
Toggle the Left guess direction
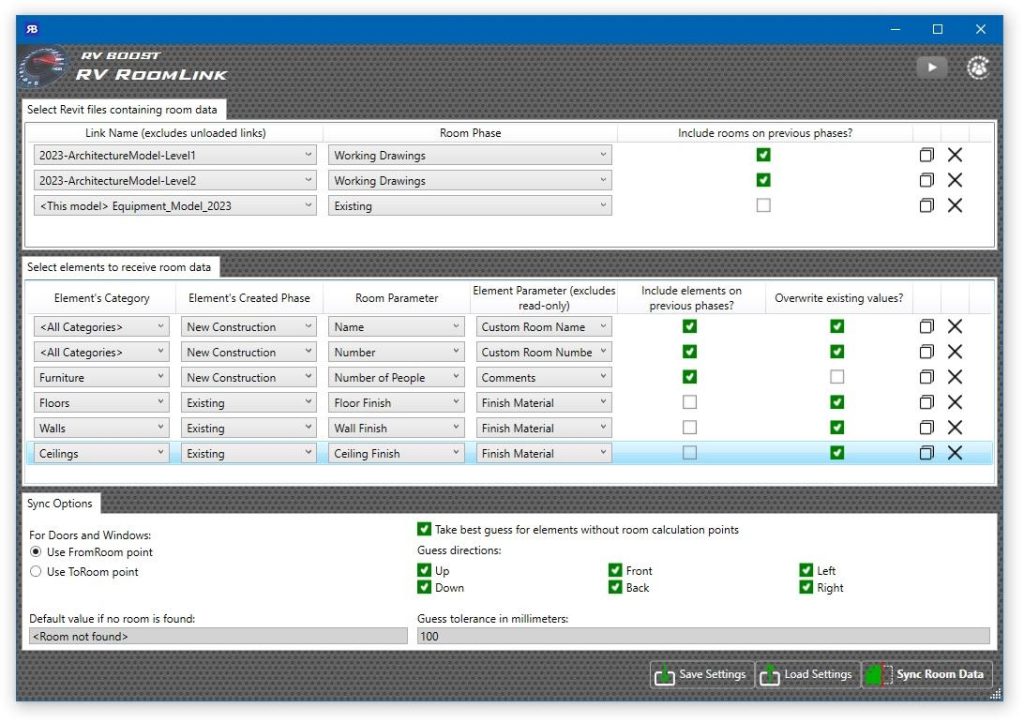click(807, 570)
